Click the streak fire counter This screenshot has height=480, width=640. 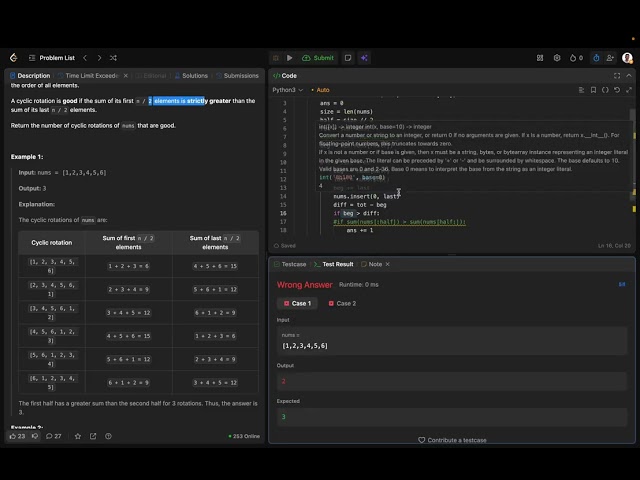(576, 58)
